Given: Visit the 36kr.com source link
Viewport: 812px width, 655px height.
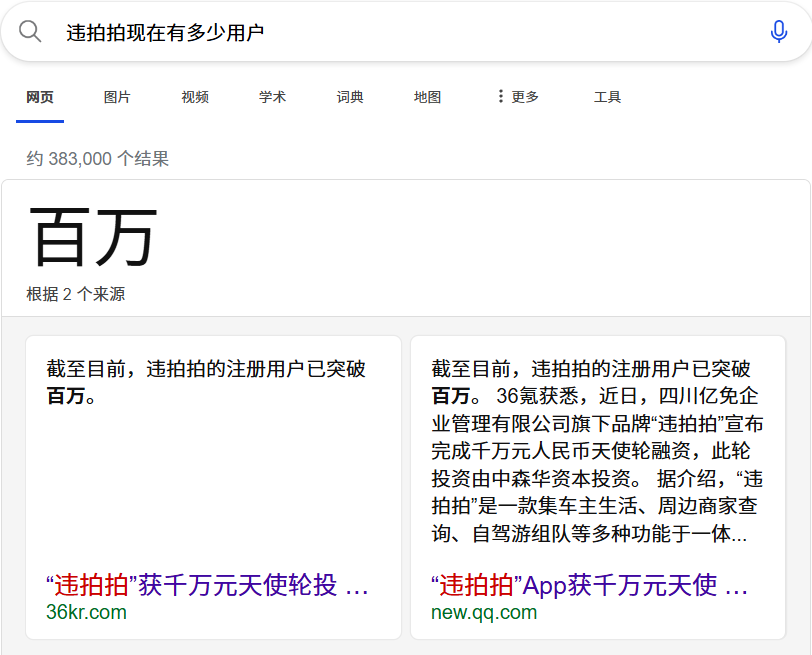Looking at the screenshot, I should click(86, 612).
